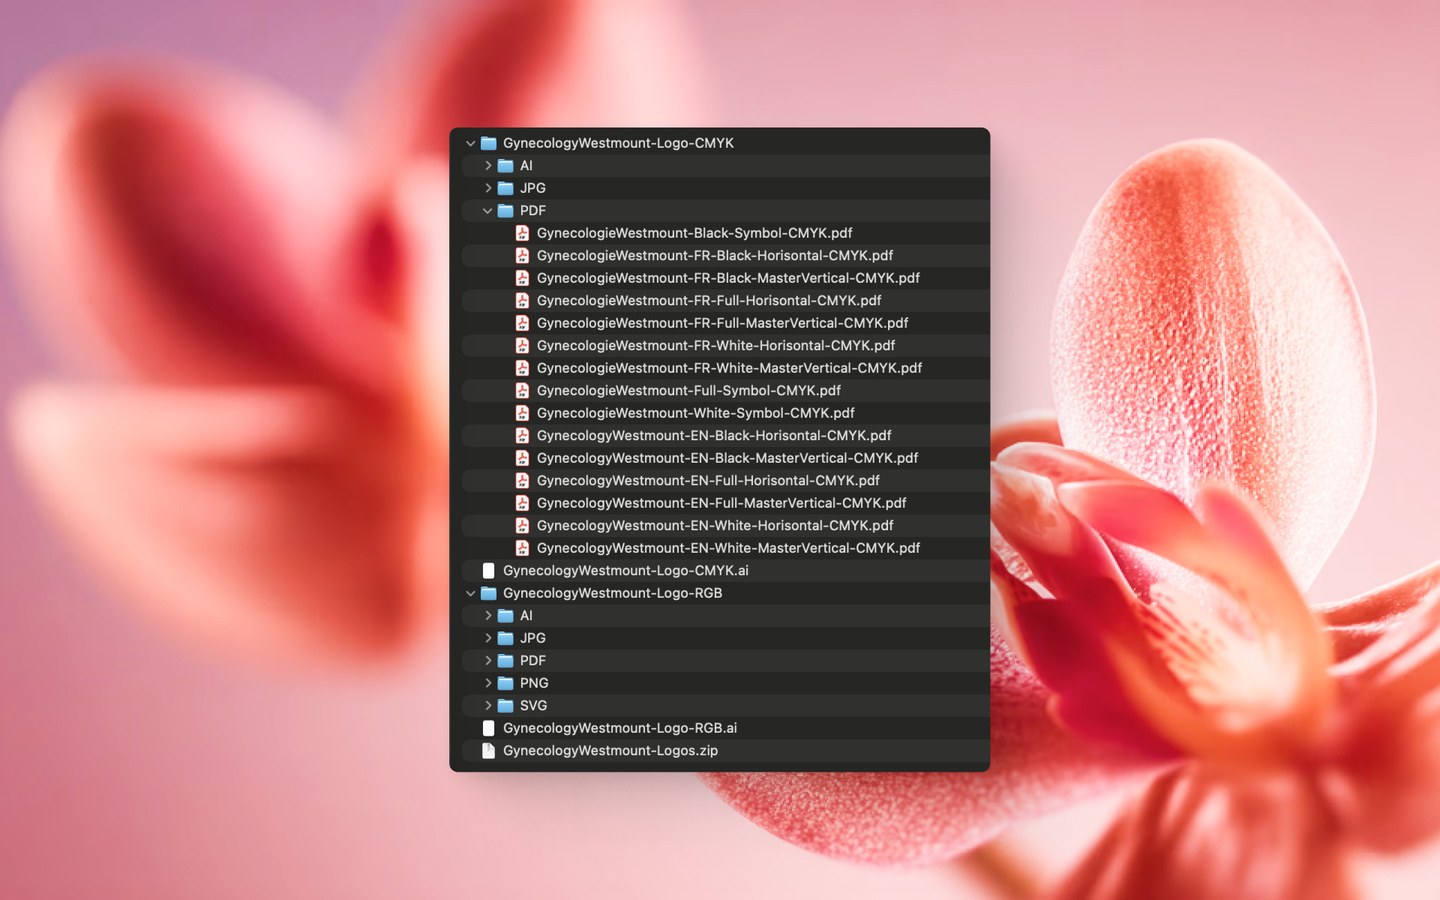This screenshot has width=1440, height=900.
Task: Click the PDF icon of GynecologieWestmount-Full-Symbol-CMYK.pdf
Action: [x=522, y=391]
